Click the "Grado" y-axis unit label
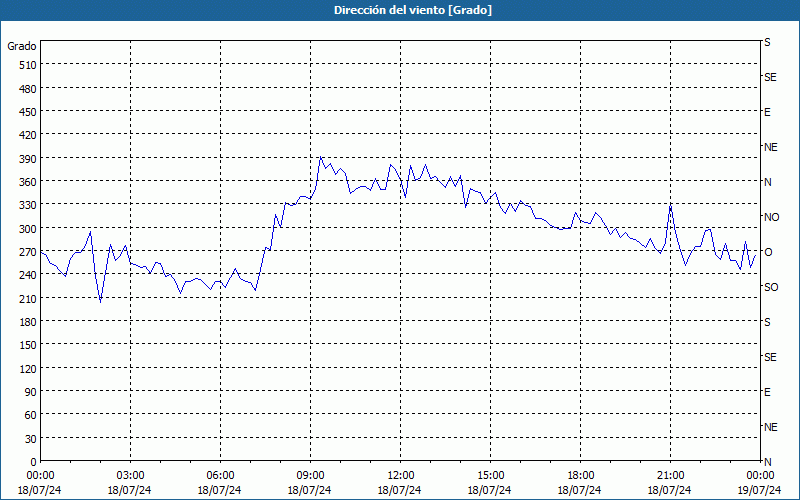800x500 pixels. [22, 46]
